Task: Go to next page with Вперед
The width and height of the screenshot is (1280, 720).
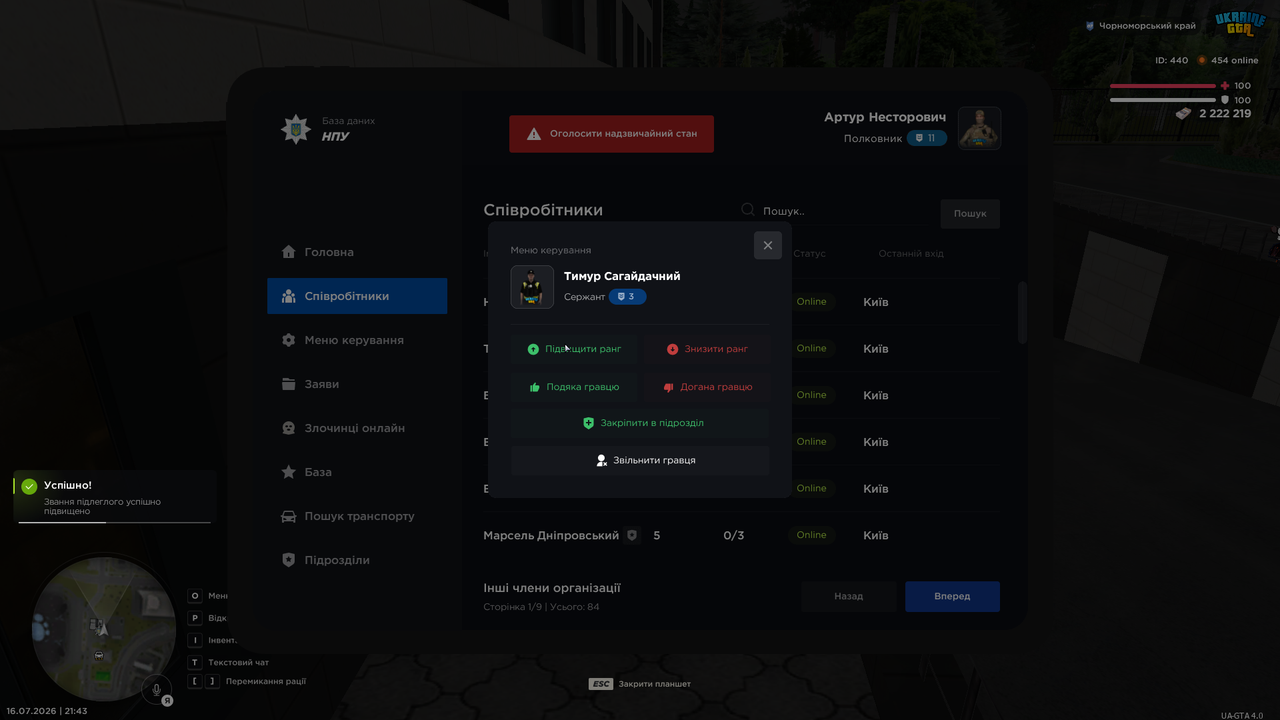Action: point(952,596)
